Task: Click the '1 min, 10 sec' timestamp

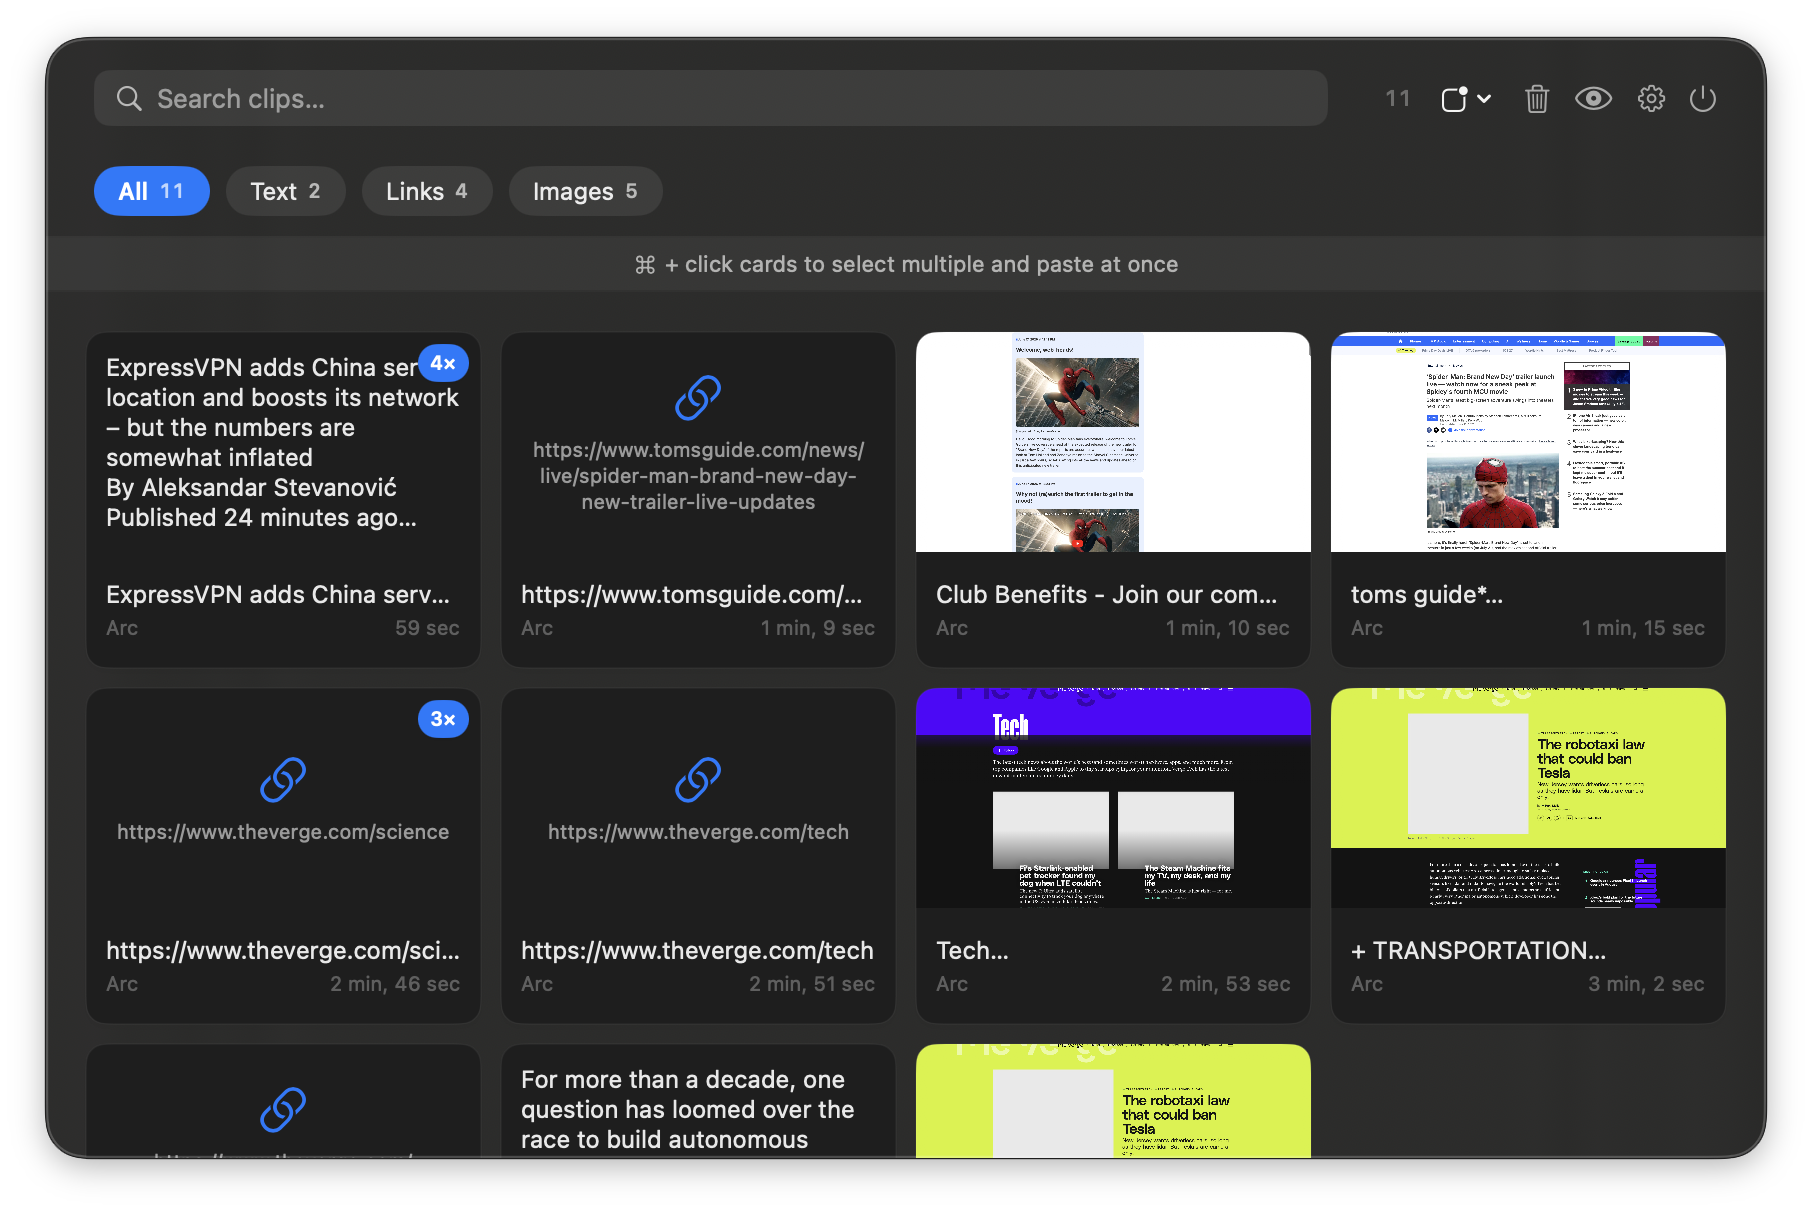Action: (x=1227, y=628)
